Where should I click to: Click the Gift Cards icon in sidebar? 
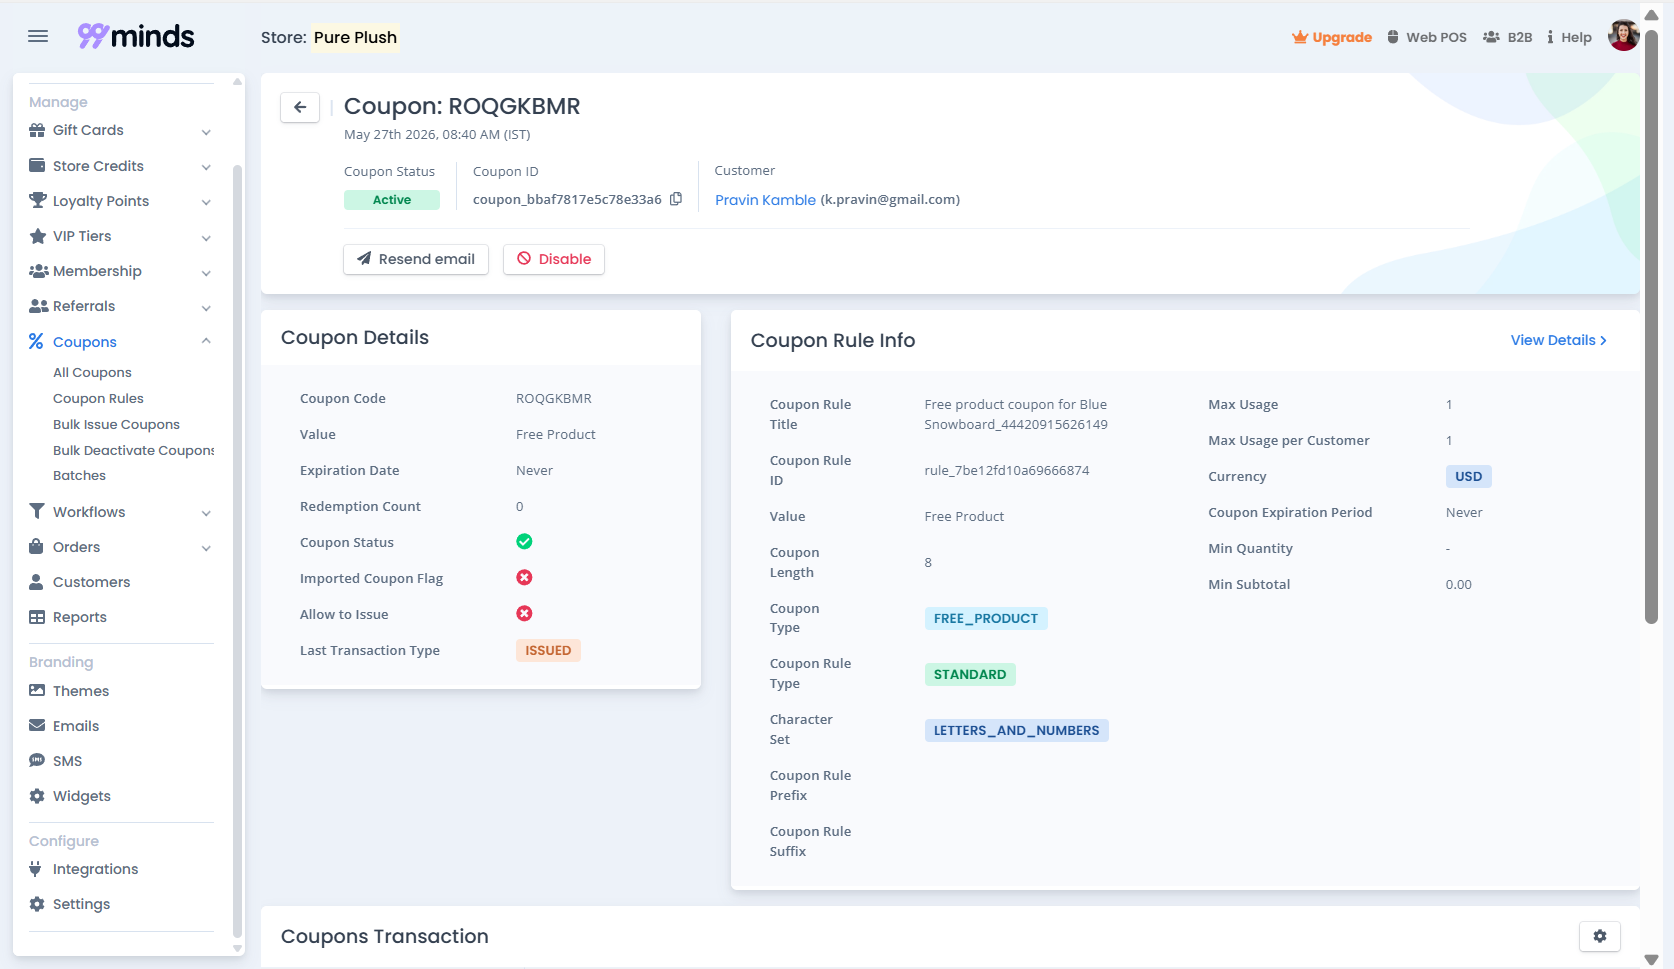(x=37, y=130)
